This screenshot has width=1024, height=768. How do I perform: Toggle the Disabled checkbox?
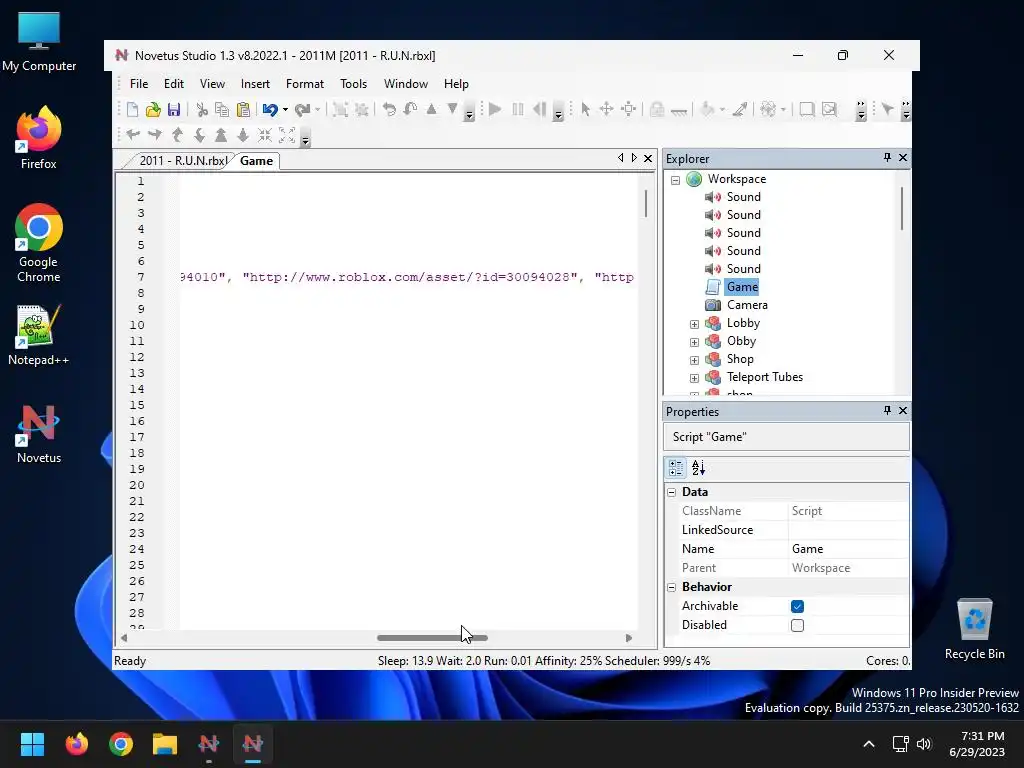797,625
